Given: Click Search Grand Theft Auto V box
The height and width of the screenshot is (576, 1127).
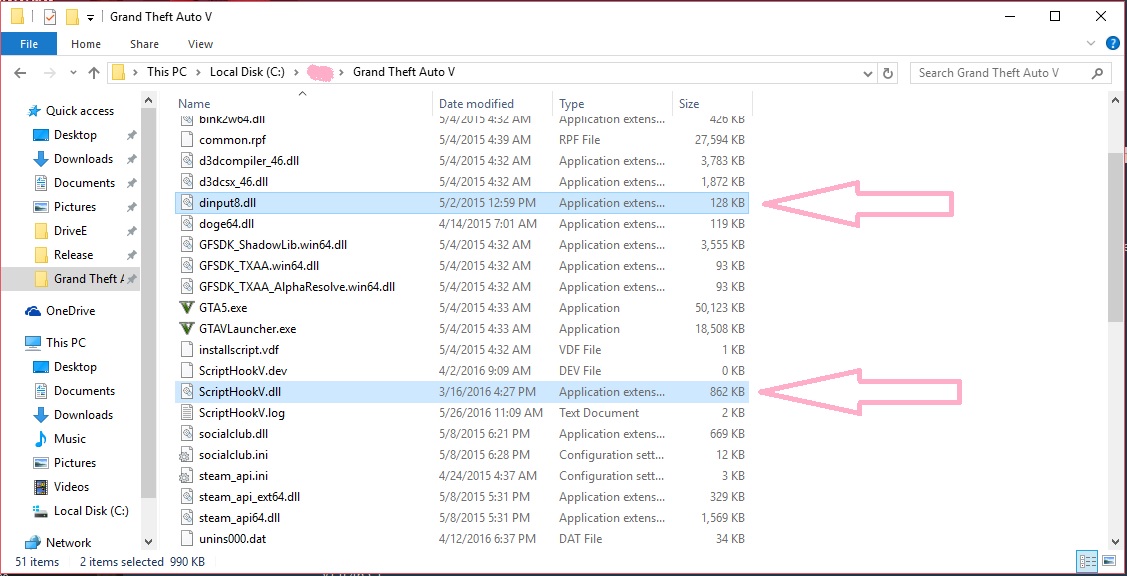Looking at the screenshot, I should tap(1010, 73).
